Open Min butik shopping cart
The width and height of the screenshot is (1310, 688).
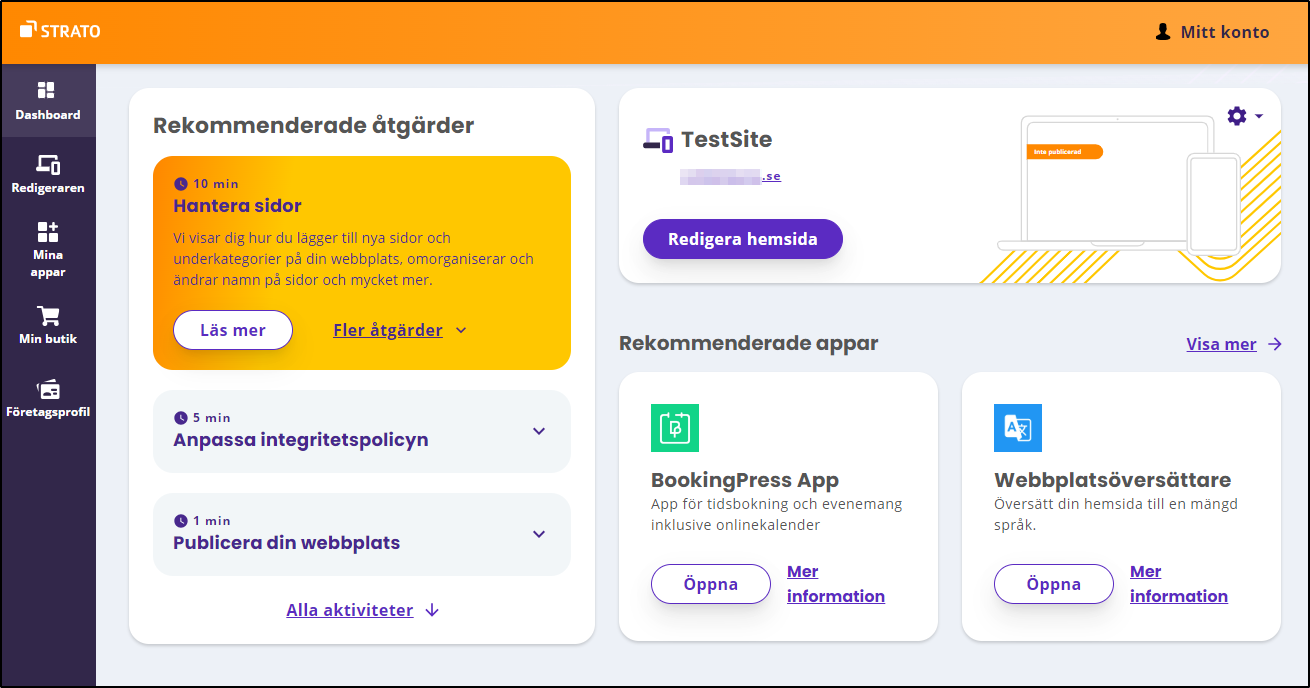48,325
